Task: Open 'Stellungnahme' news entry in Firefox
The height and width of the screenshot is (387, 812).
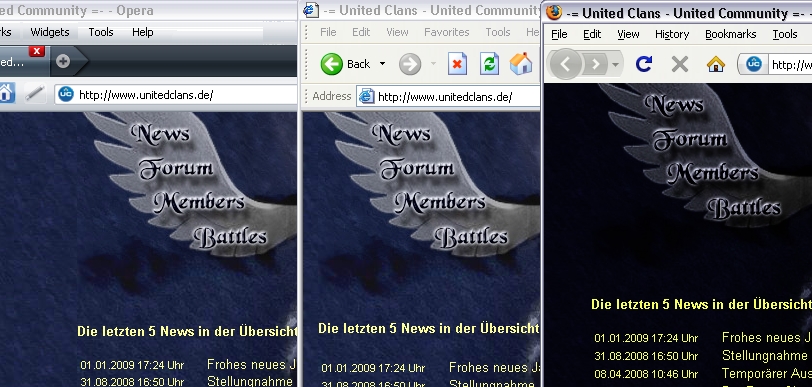Action: 764,356
